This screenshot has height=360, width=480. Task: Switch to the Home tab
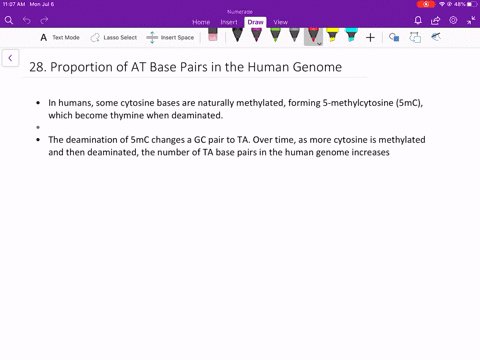coord(201,22)
